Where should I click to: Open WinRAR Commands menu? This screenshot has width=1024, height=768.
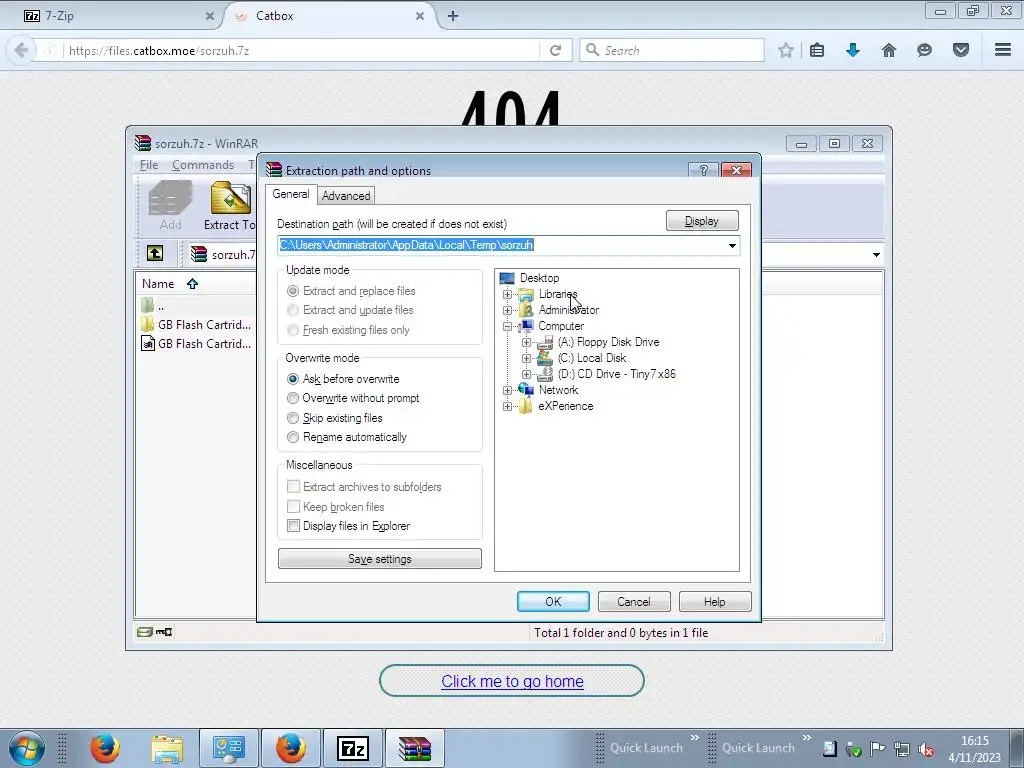(203, 165)
